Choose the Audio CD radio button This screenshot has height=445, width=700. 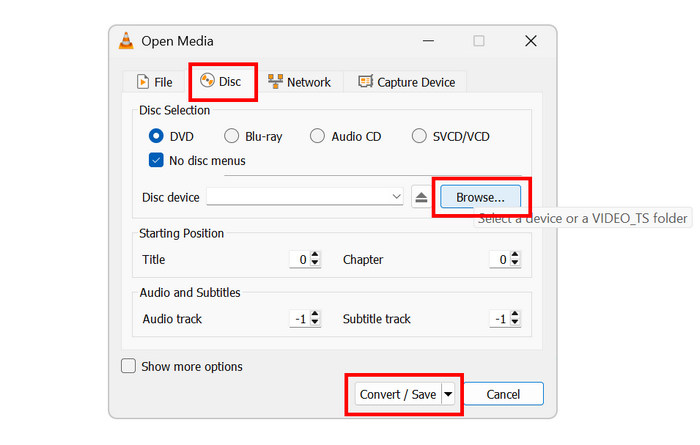pos(317,136)
